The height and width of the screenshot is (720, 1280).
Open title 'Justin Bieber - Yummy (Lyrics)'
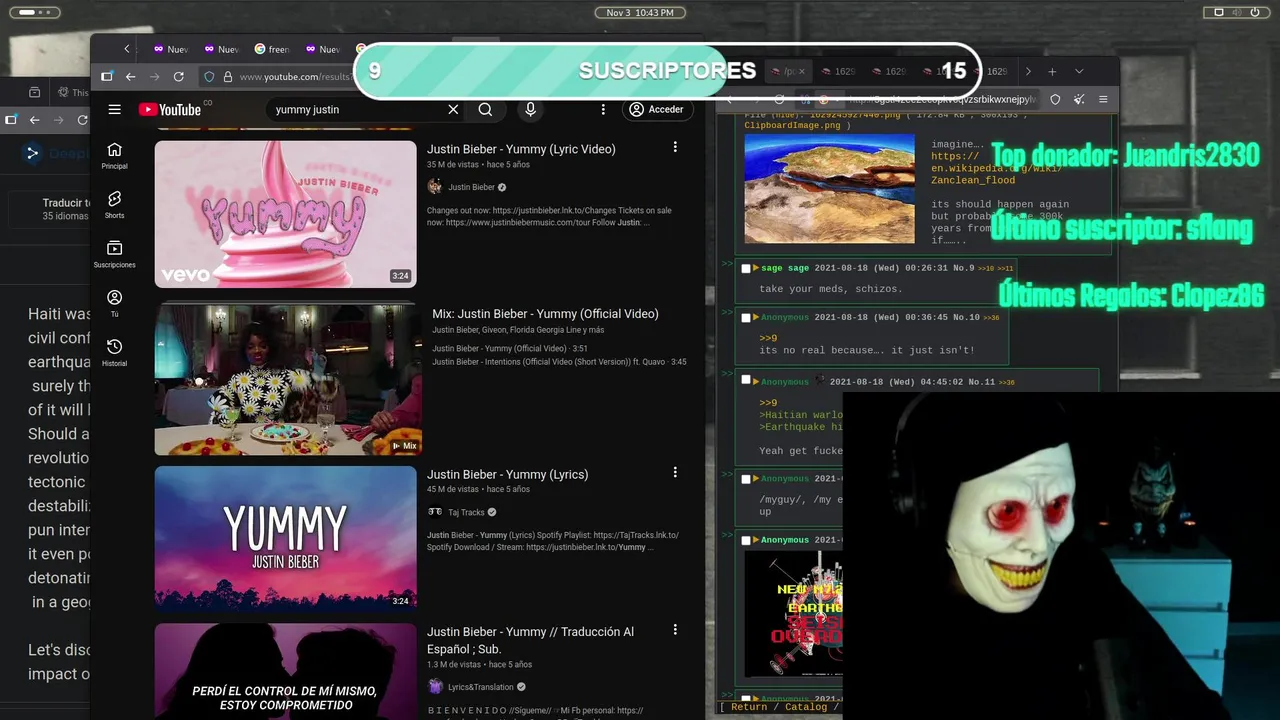pyautogui.click(x=507, y=475)
